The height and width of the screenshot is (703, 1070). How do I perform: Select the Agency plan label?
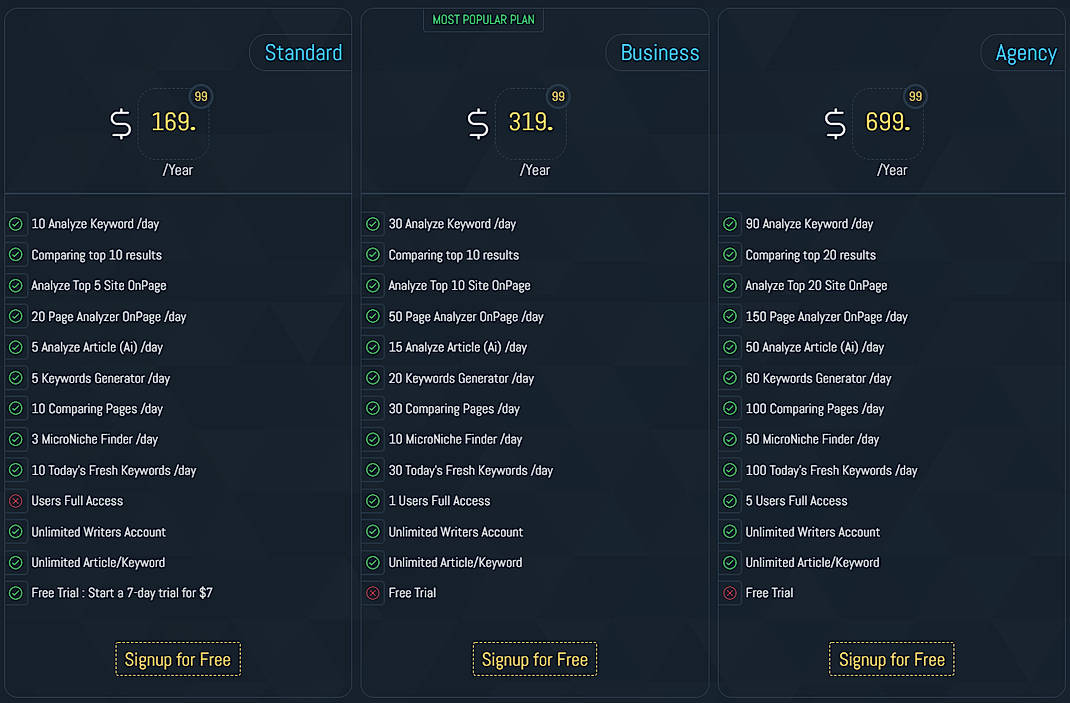click(1031, 53)
